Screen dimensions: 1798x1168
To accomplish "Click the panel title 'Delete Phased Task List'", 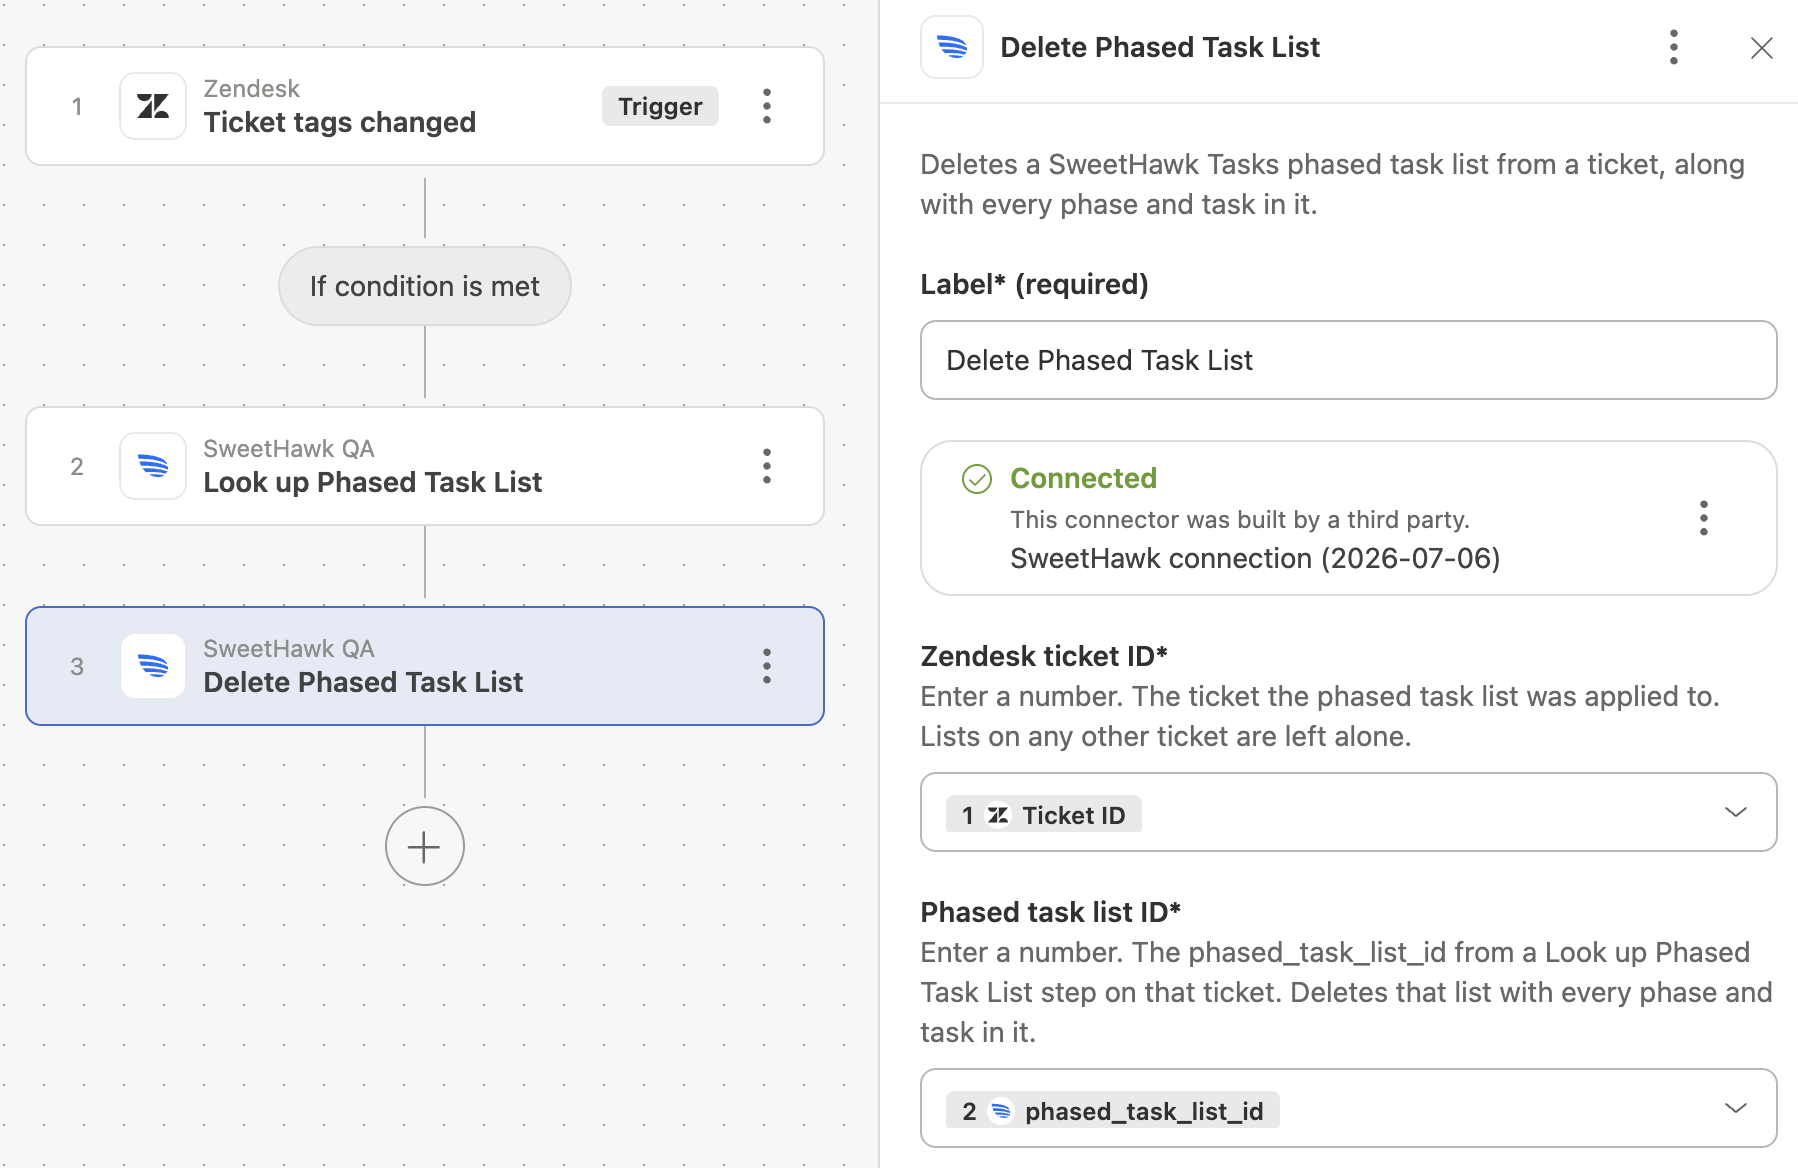I will [x=1160, y=47].
